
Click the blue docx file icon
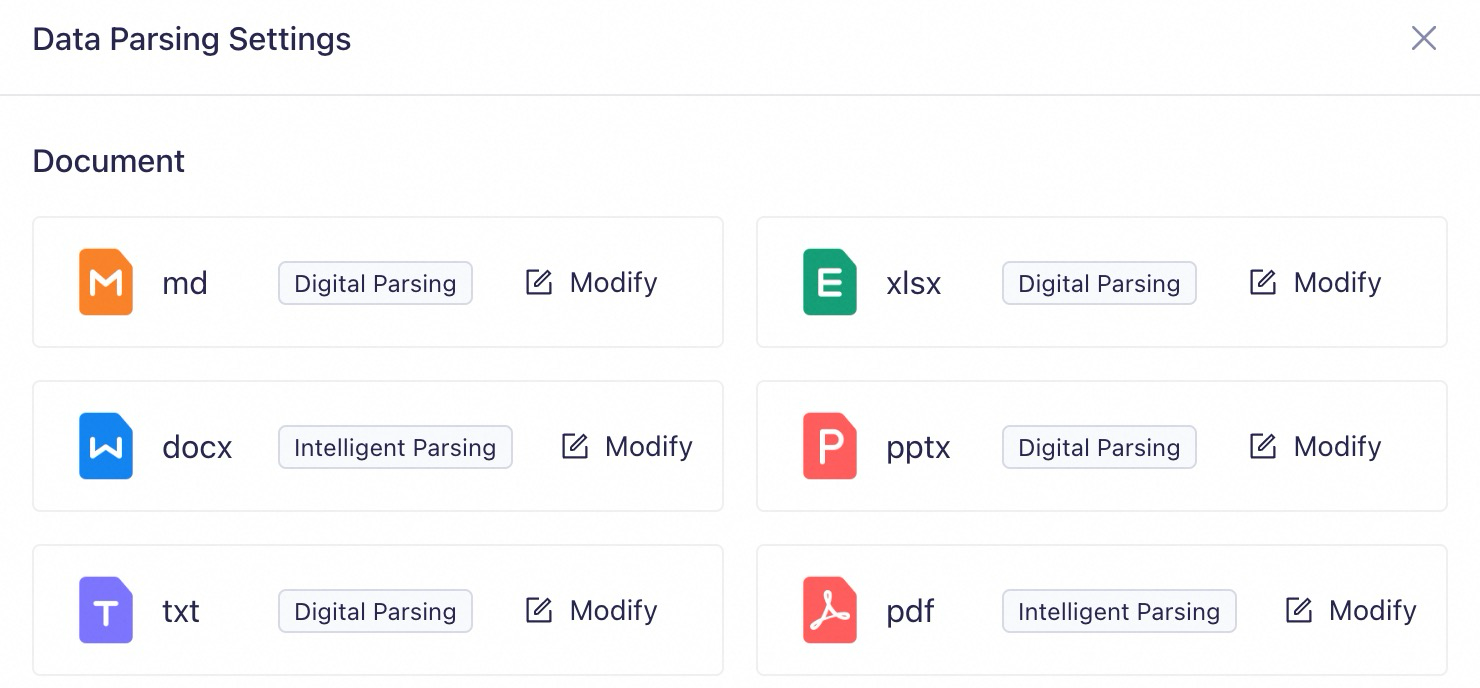(x=106, y=446)
